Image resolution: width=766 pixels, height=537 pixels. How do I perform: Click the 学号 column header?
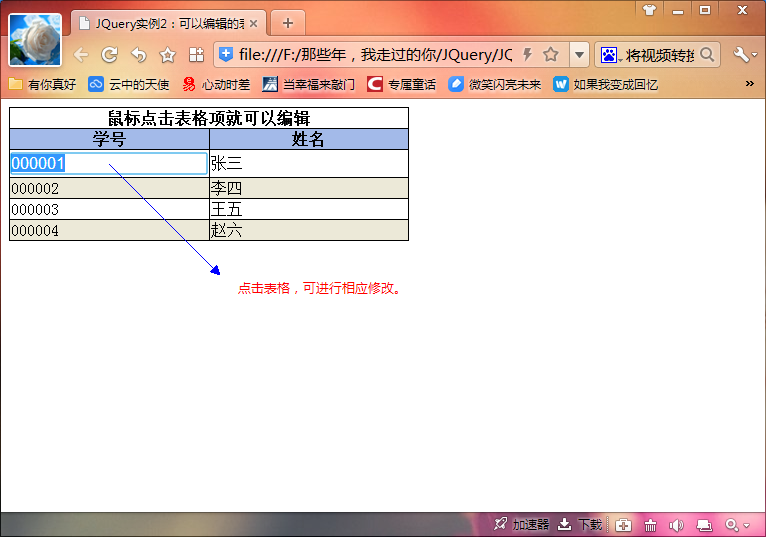pos(109,139)
